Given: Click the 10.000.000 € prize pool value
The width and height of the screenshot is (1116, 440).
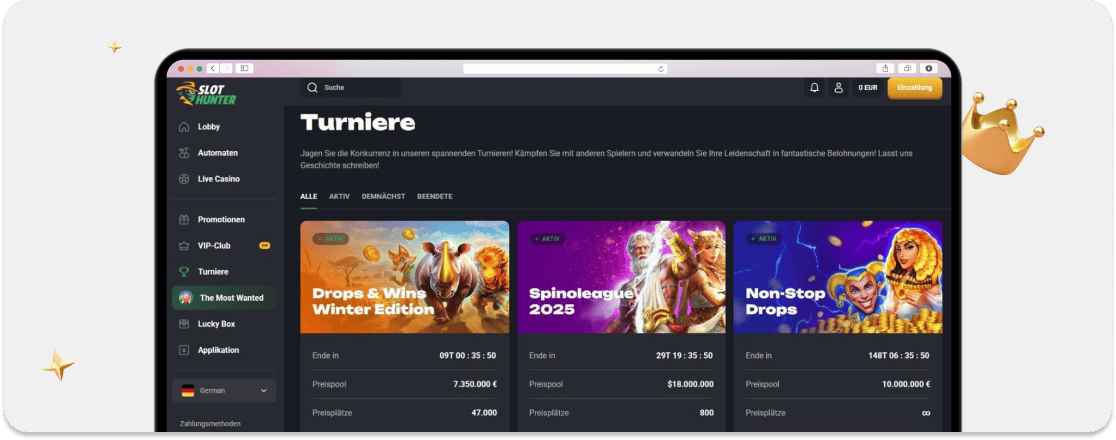Looking at the screenshot, I should [x=906, y=384].
